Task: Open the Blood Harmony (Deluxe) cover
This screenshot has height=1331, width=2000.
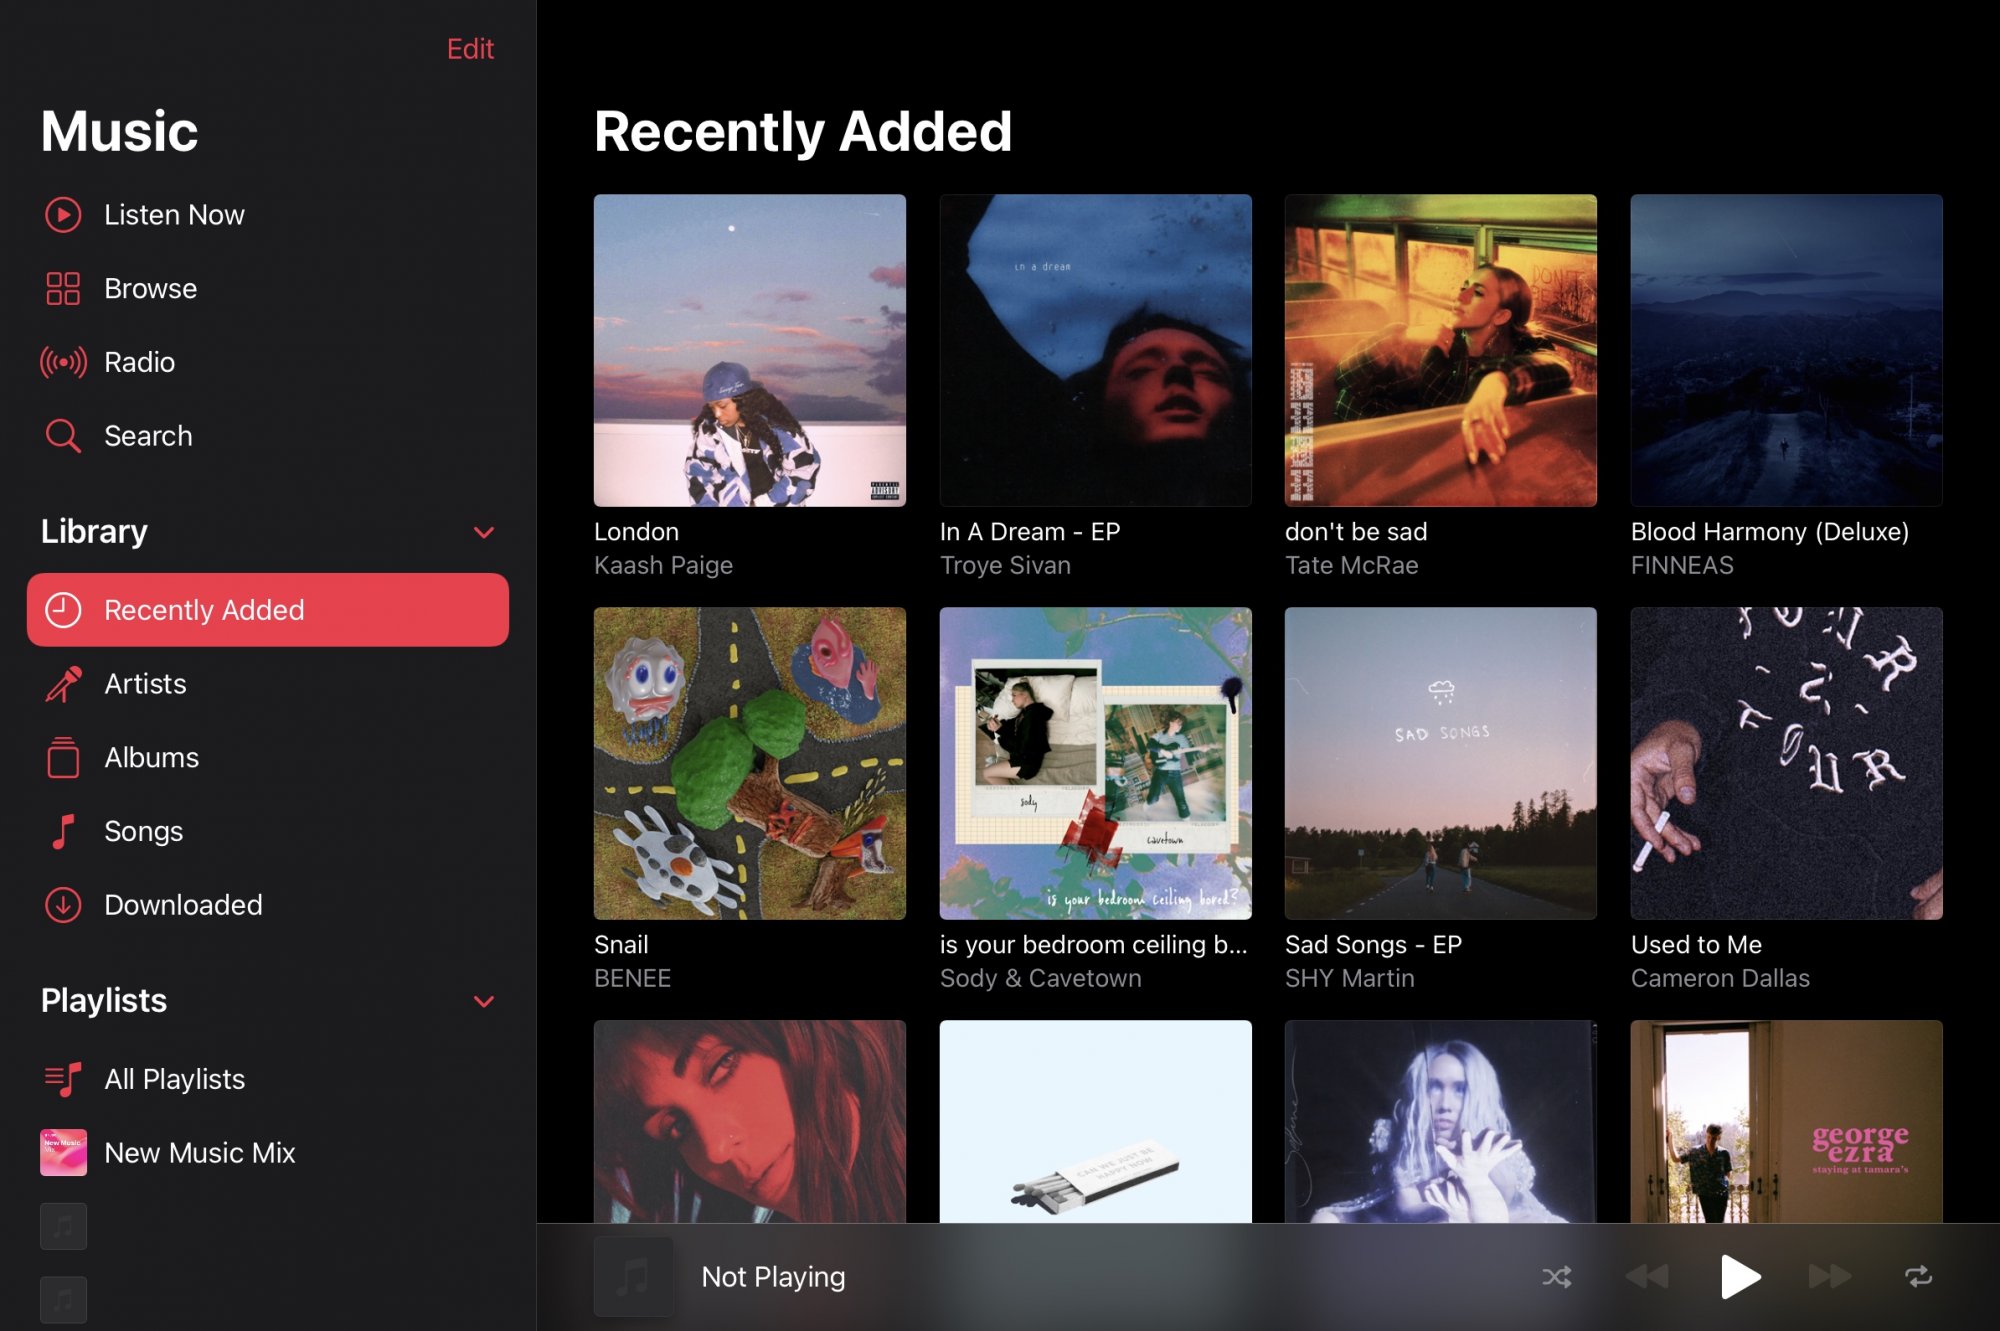Action: (1787, 350)
